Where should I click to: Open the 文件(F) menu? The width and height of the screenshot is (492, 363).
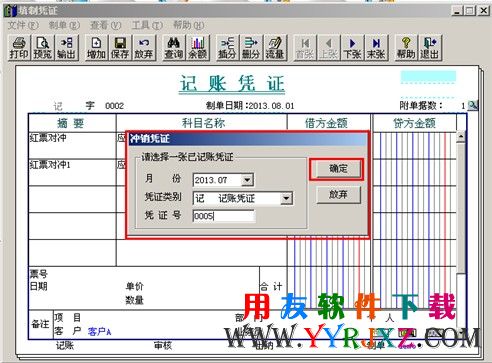[23, 25]
